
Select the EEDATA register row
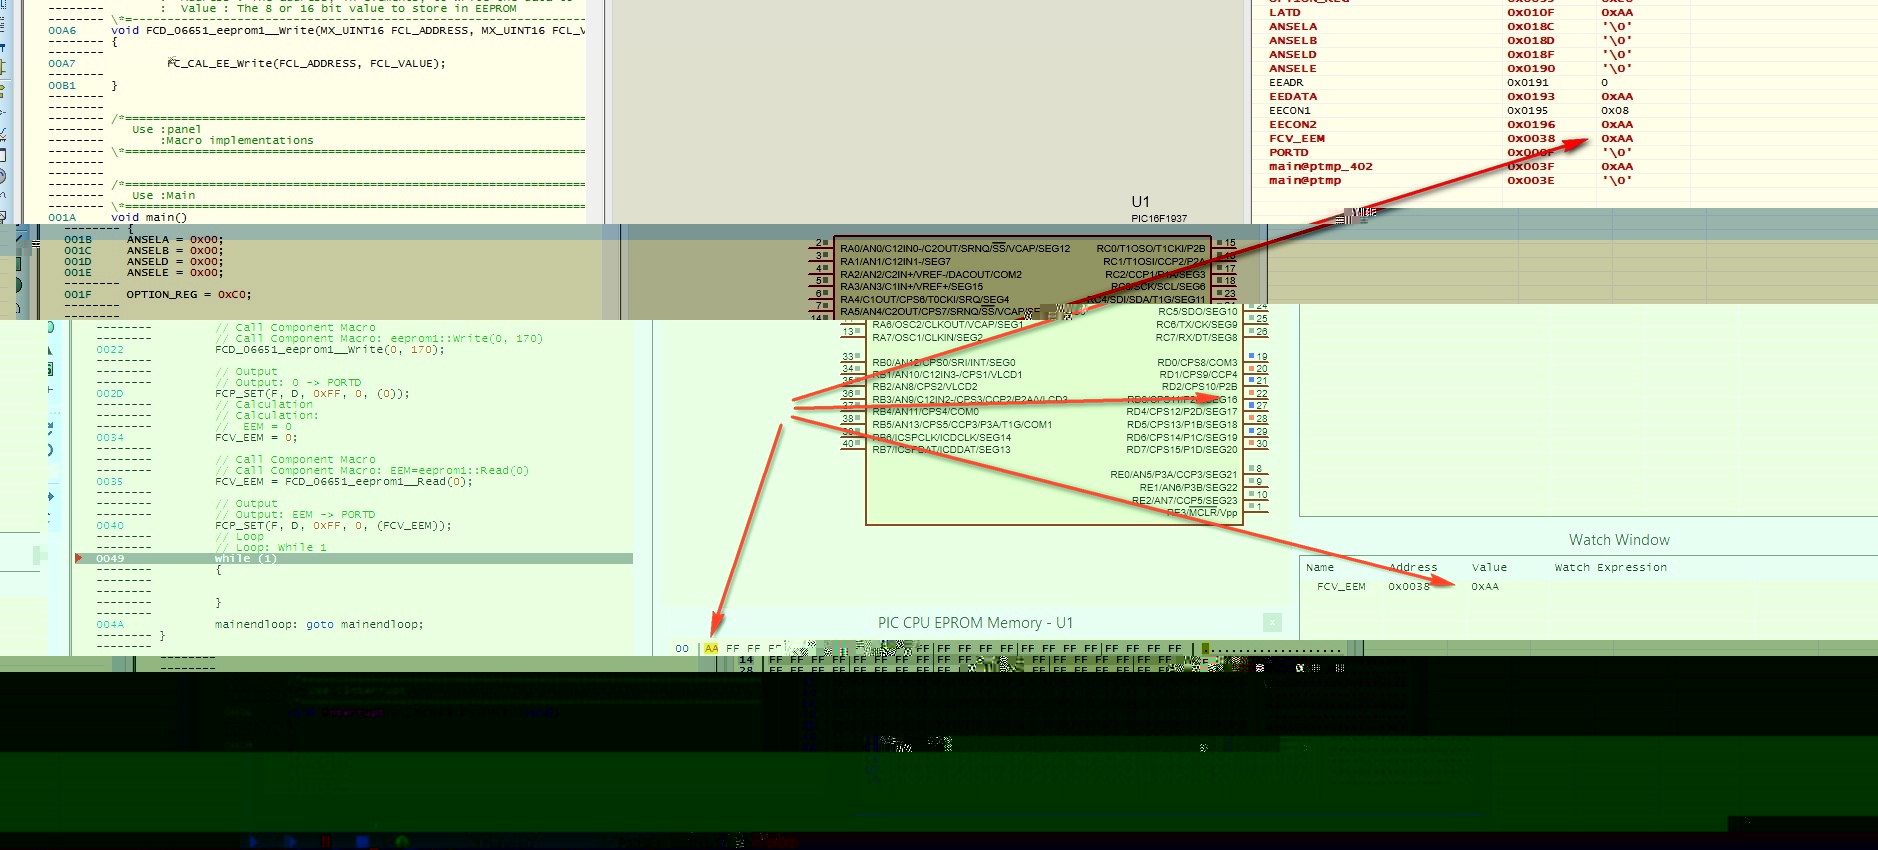1565,97
